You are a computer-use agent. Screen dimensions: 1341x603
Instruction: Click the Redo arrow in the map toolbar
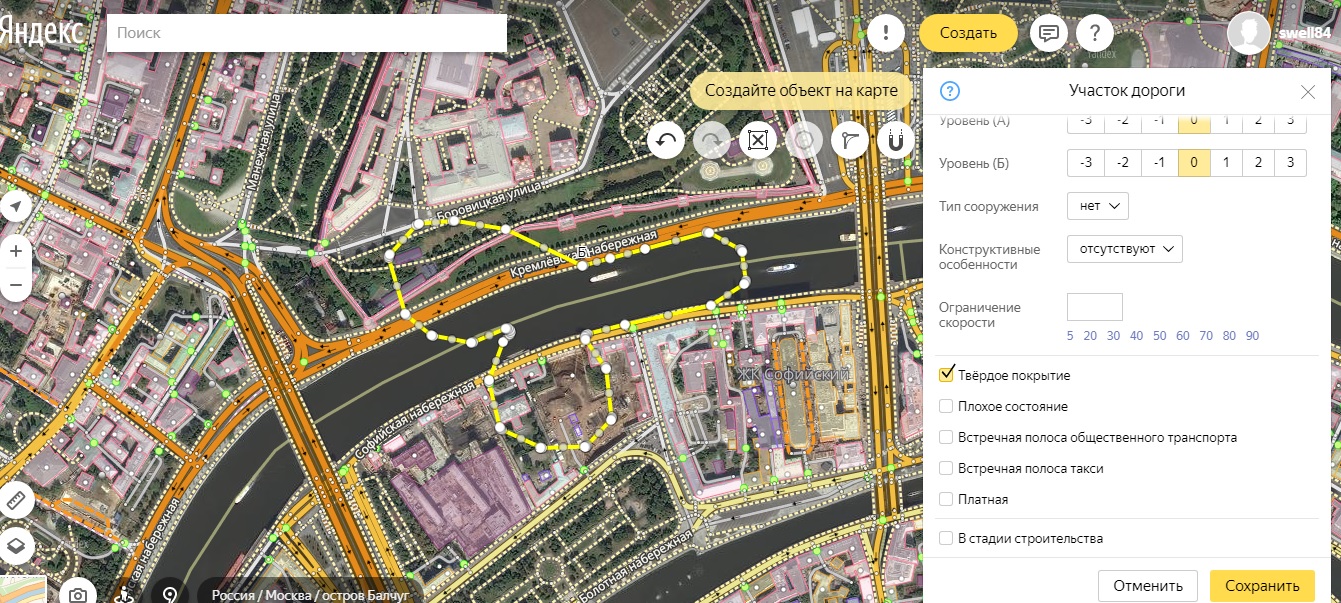coord(711,140)
